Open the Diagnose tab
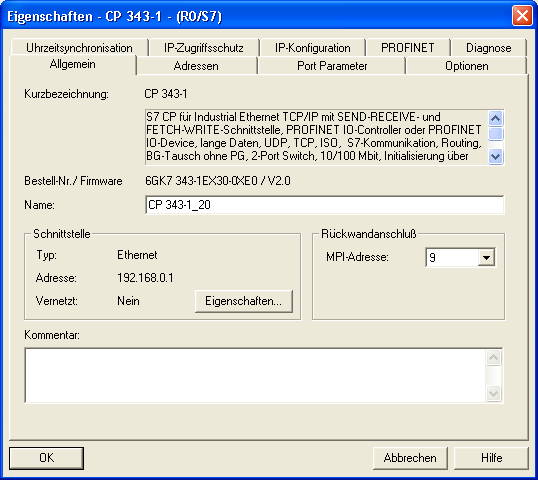The image size is (538, 480). pos(489,48)
